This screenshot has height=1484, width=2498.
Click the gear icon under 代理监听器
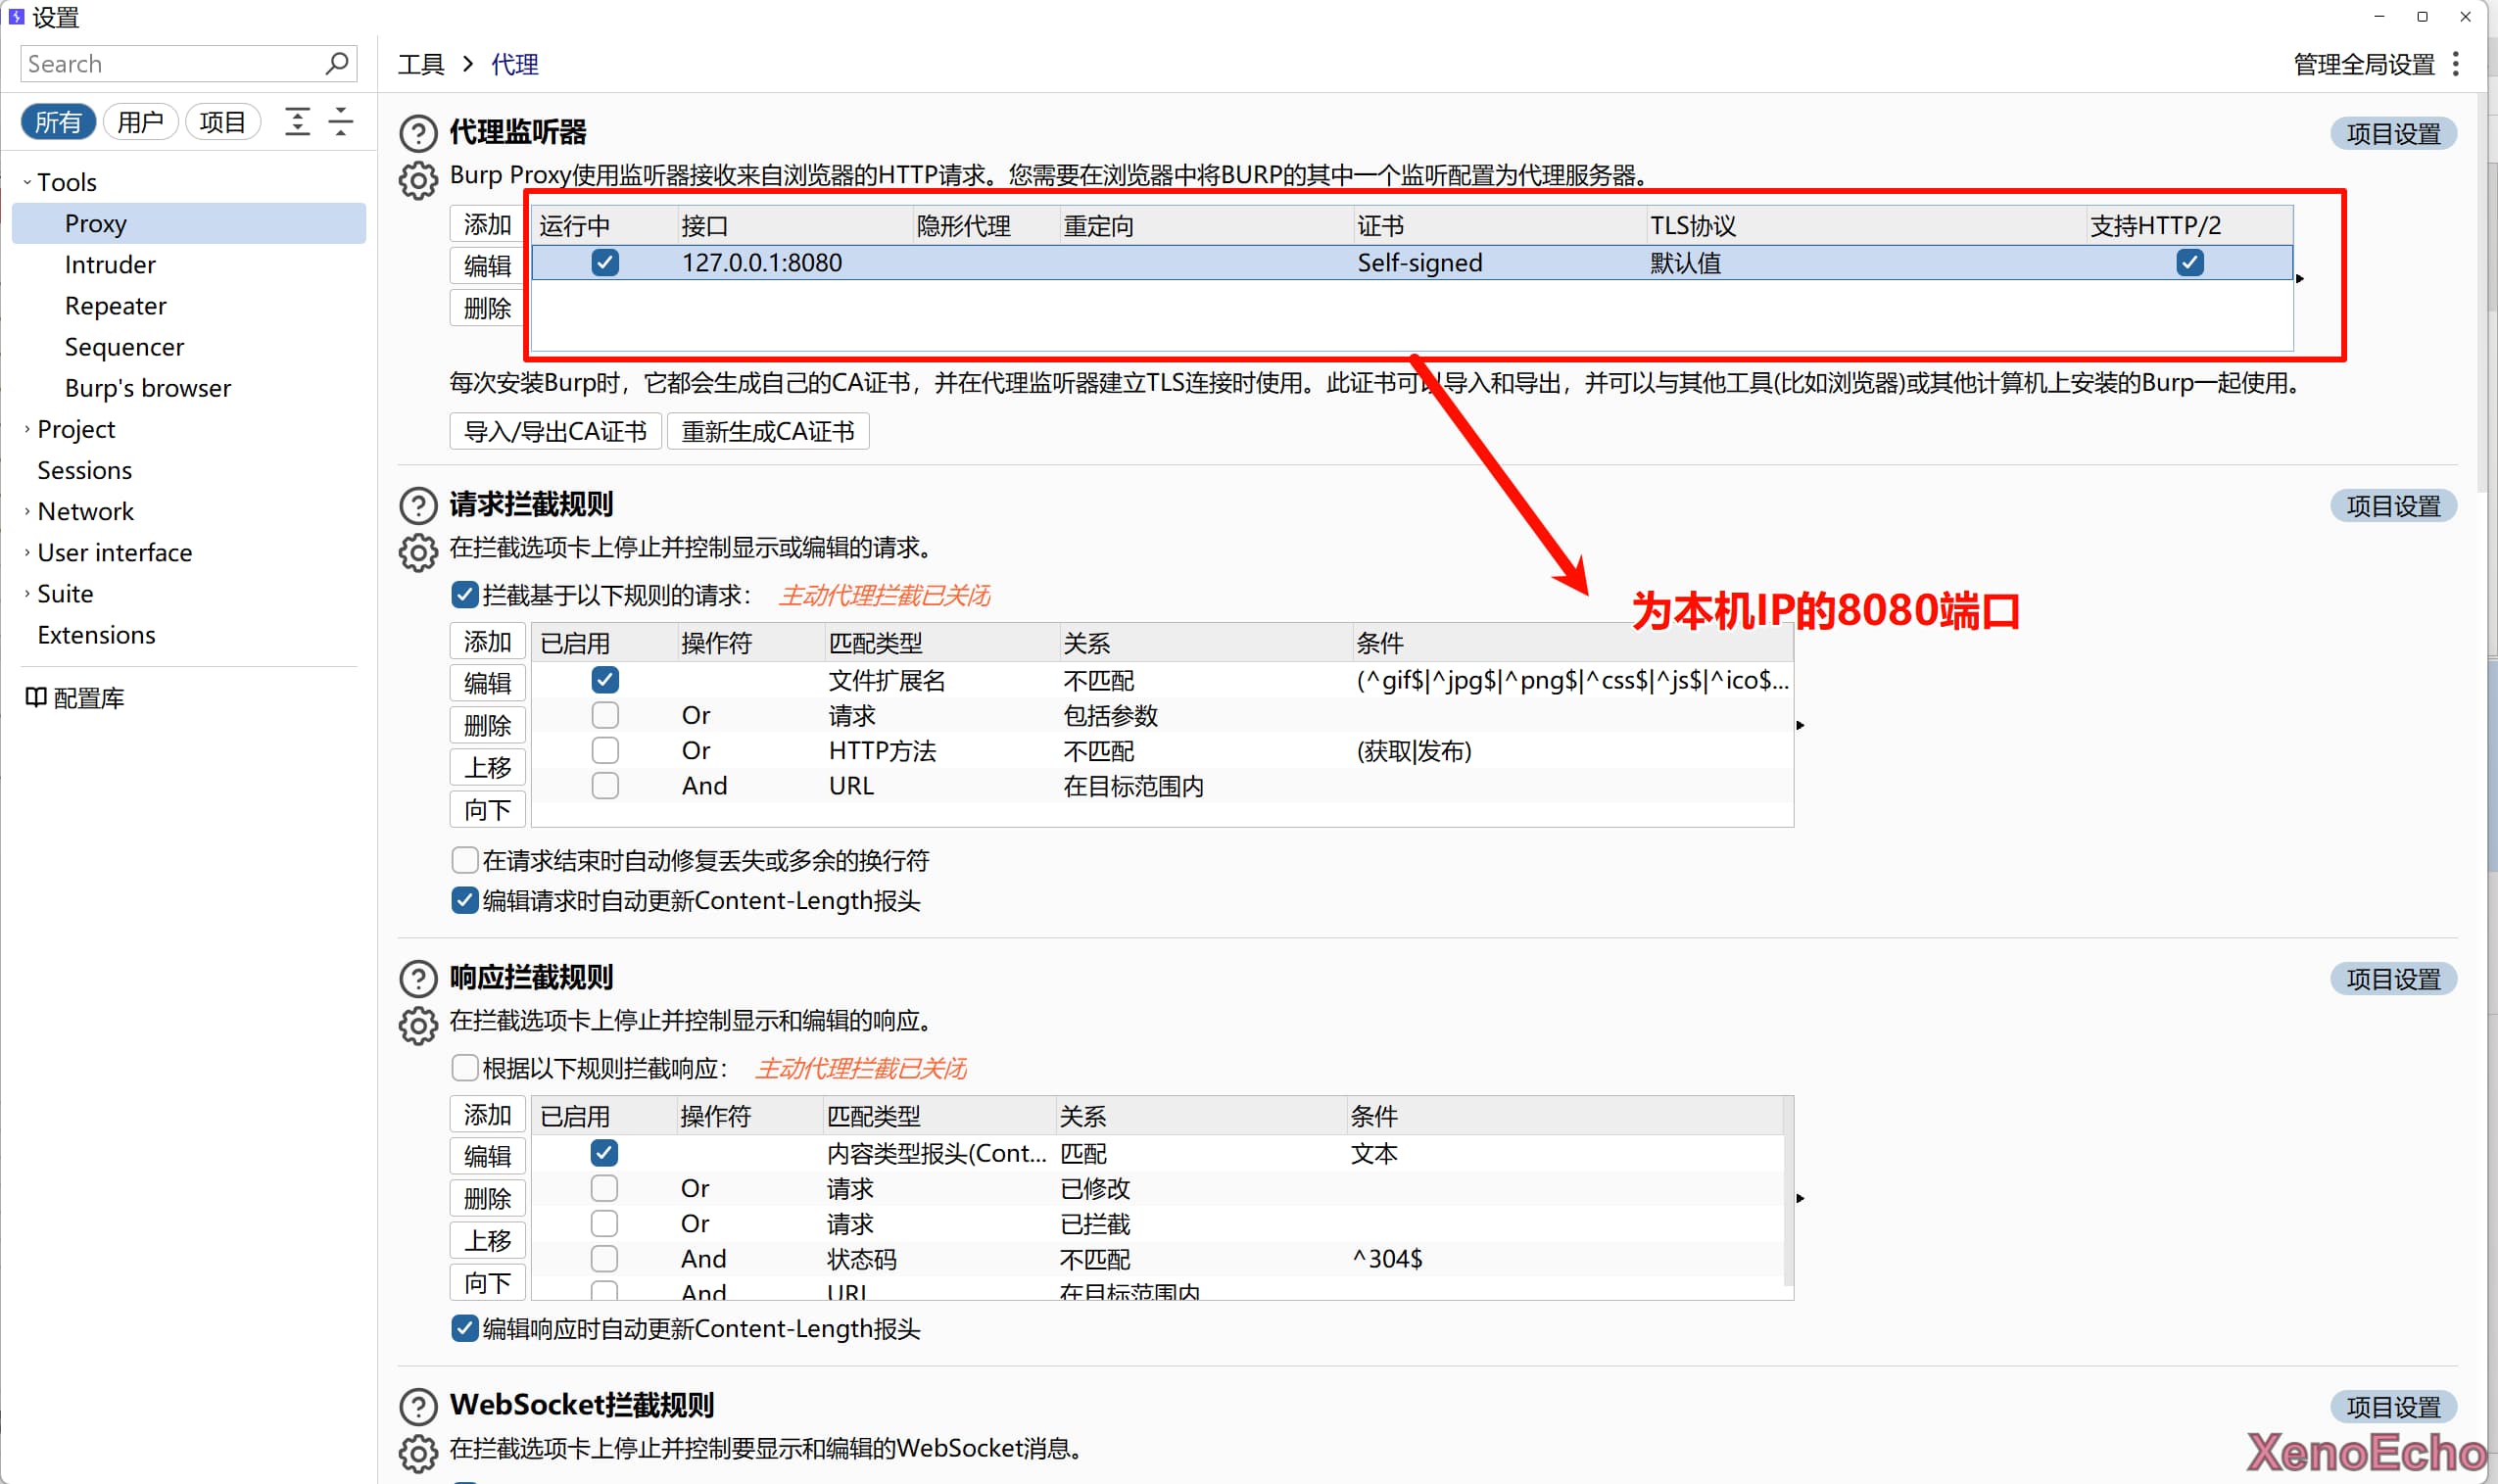418,180
